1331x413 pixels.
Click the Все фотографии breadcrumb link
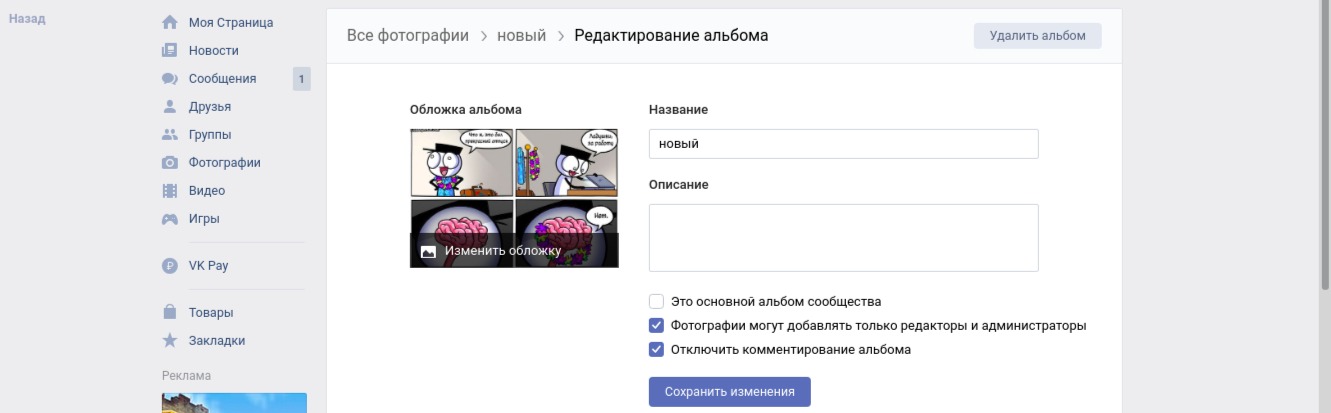click(x=408, y=36)
